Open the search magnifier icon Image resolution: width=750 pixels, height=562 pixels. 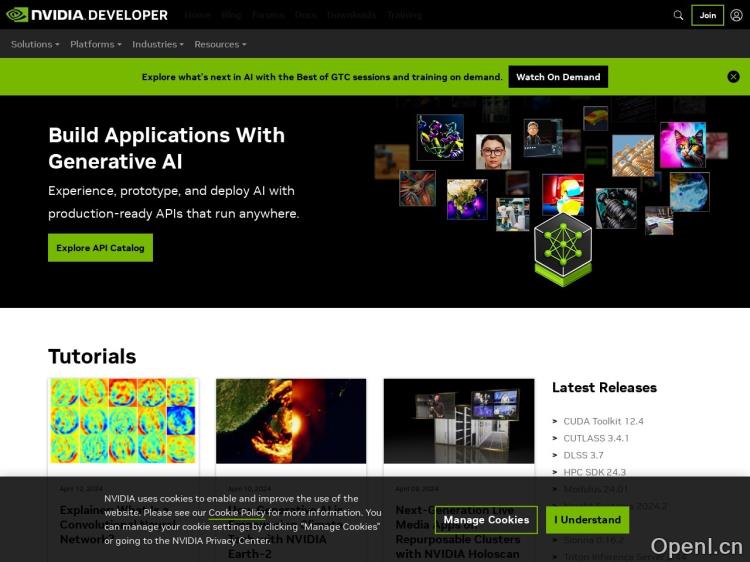click(x=679, y=15)
